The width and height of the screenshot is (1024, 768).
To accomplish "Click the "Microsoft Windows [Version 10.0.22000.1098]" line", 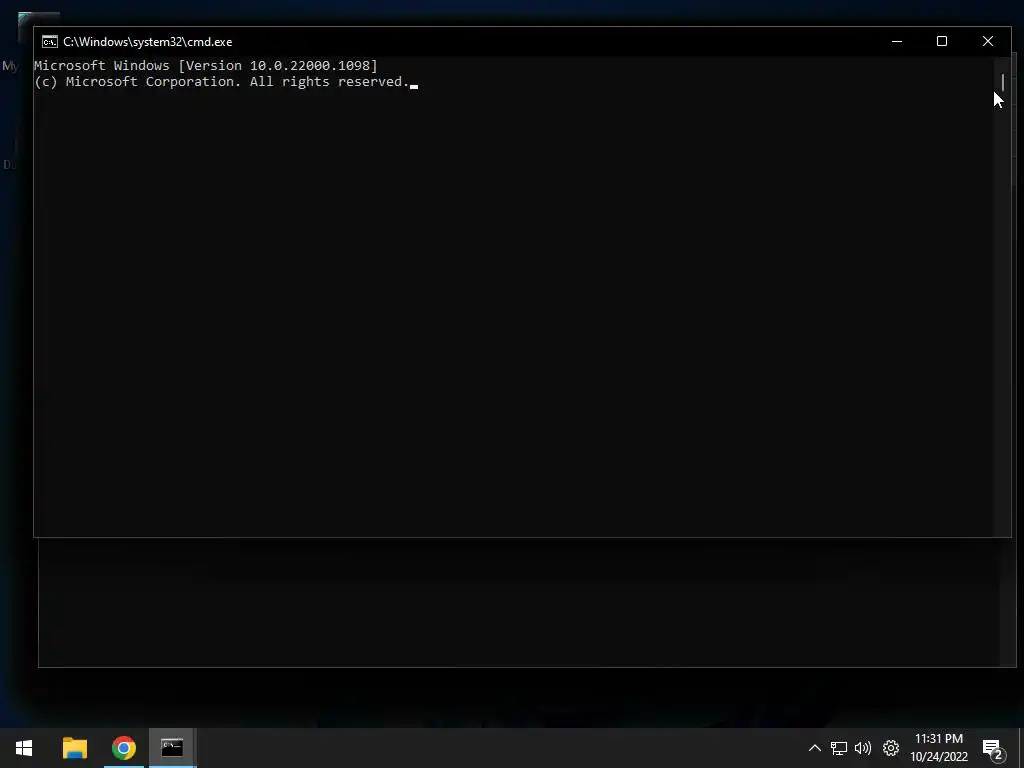I will [x=206, y=65].
